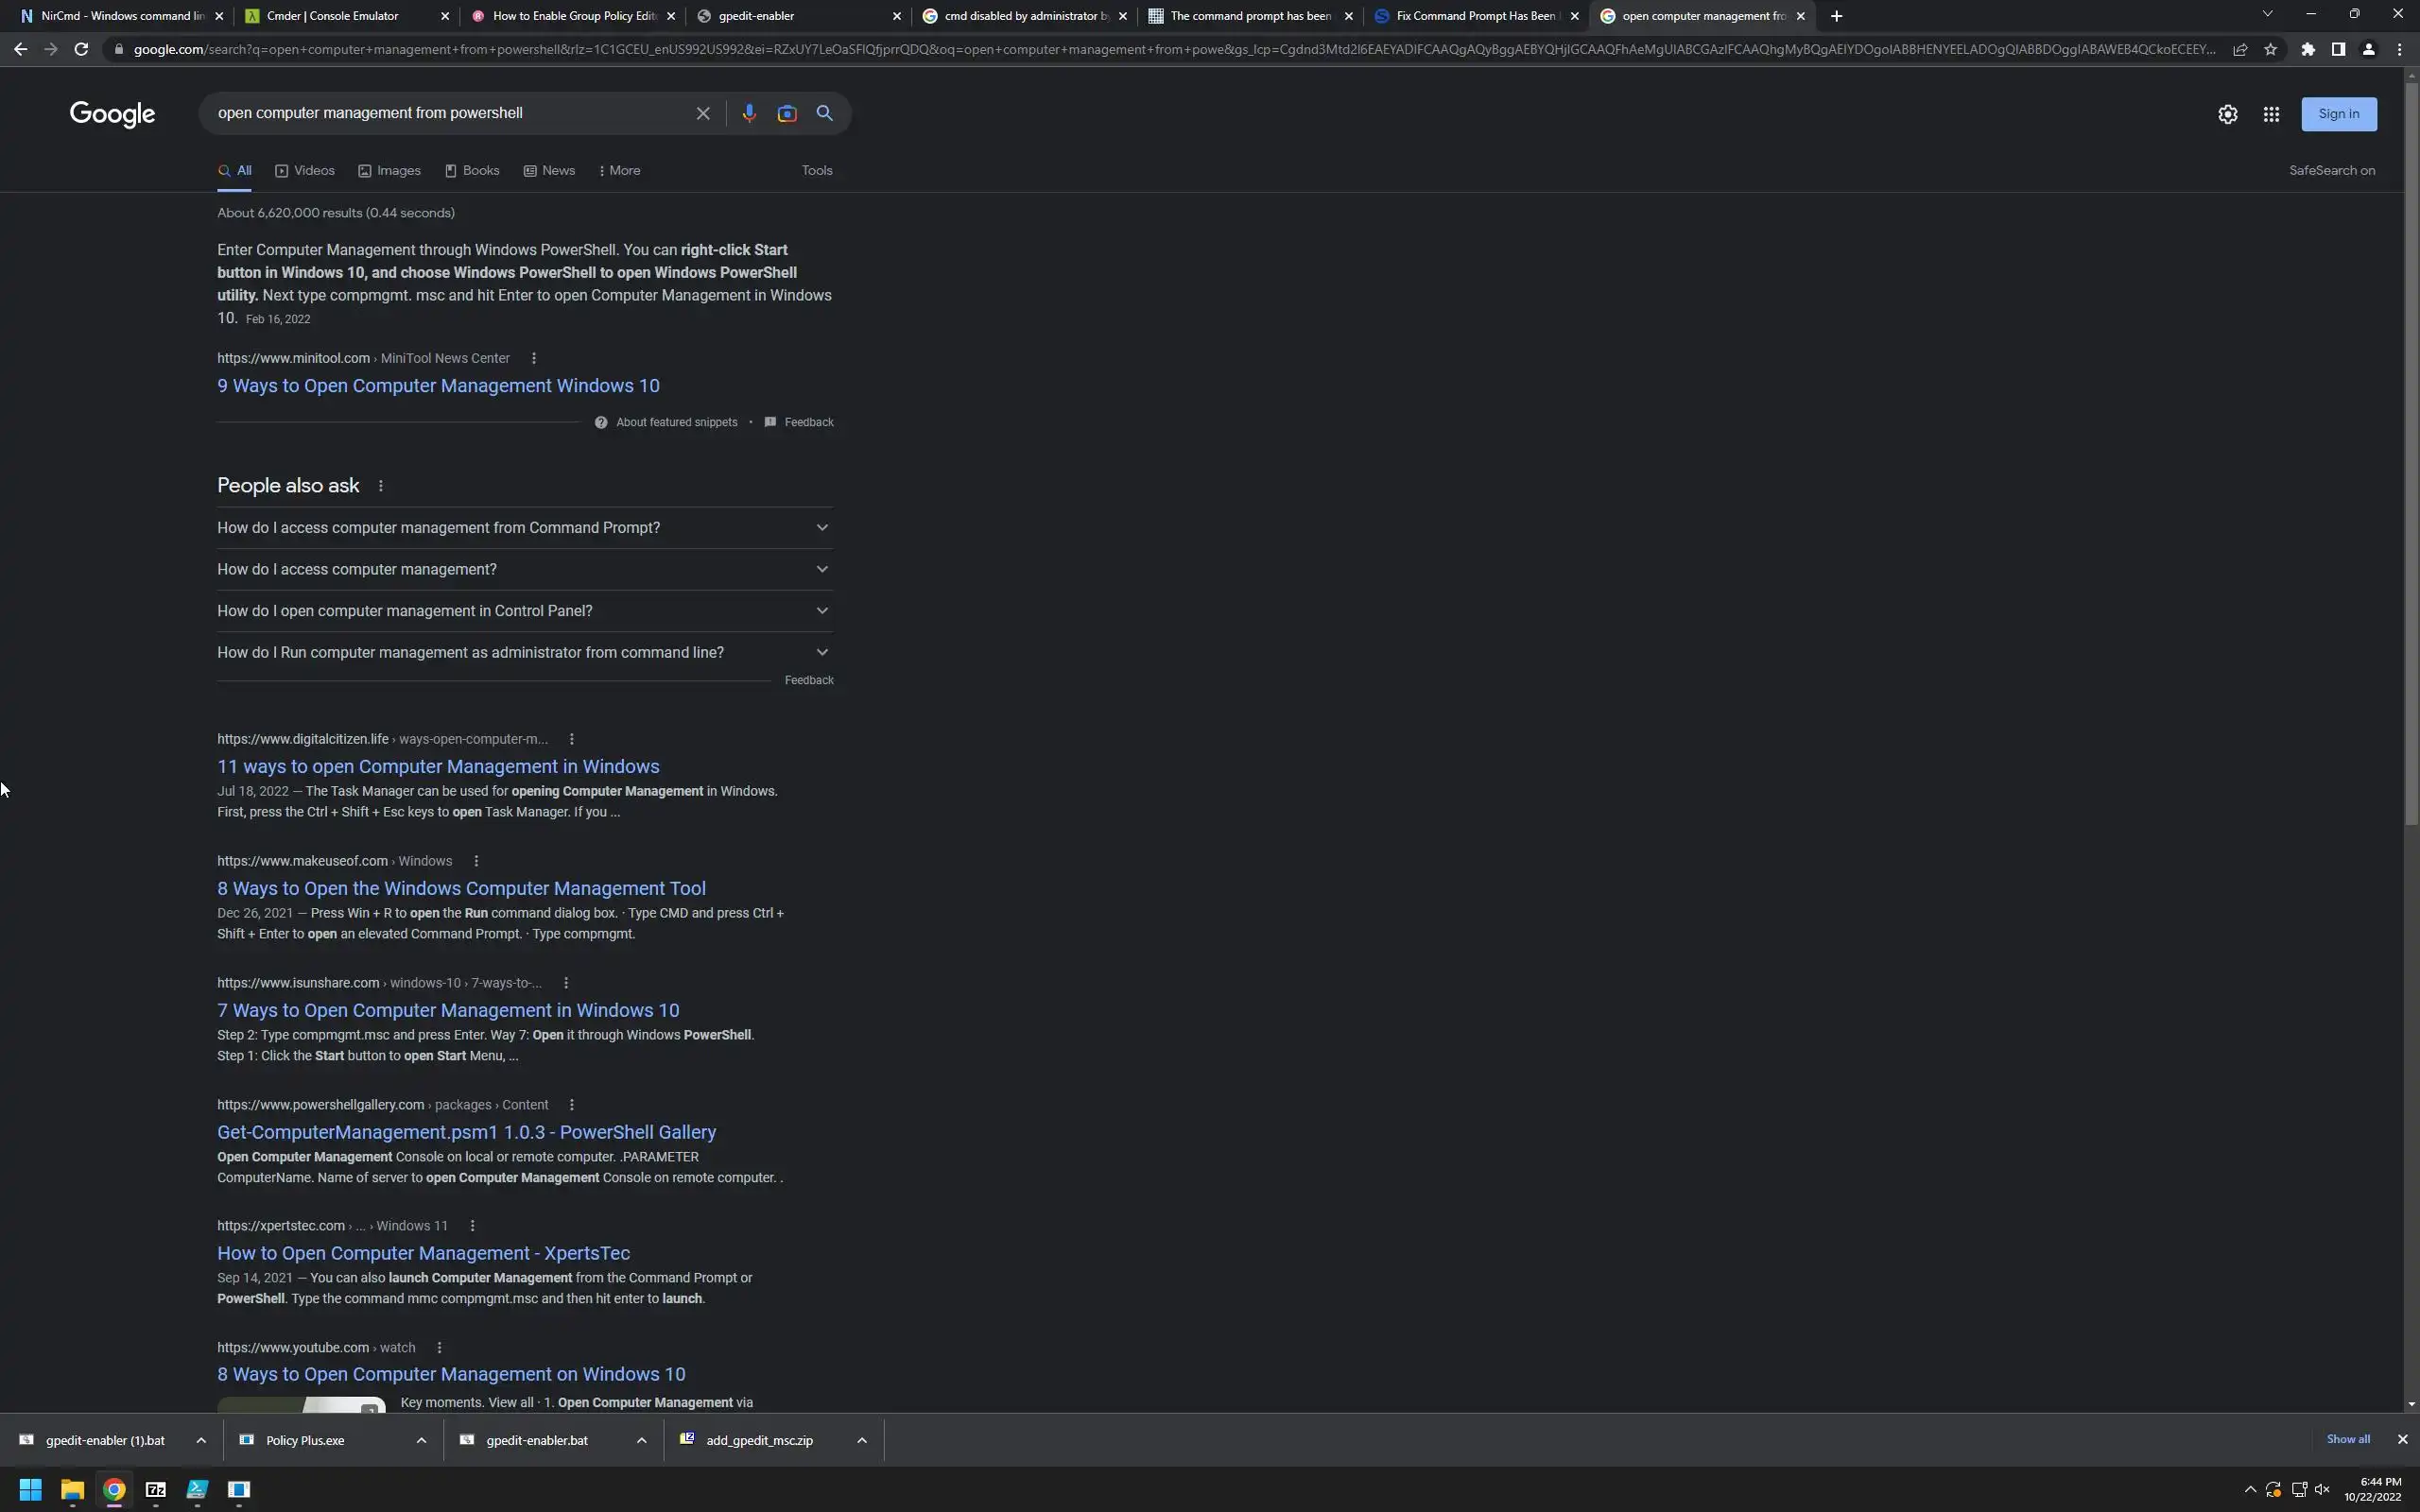The width and height of the screenshot is (2420, 1512).
Task: Reload the current page
Action: (81, 49)
